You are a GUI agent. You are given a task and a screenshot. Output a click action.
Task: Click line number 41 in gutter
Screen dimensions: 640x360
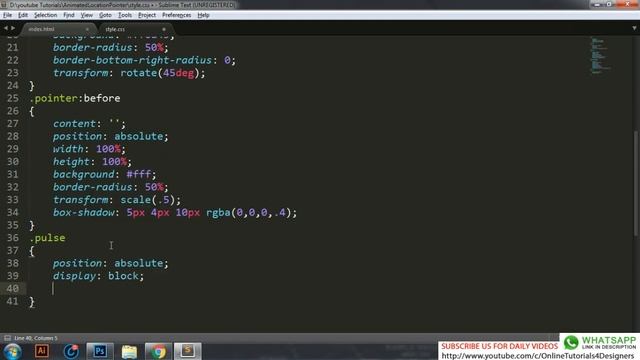13,301
